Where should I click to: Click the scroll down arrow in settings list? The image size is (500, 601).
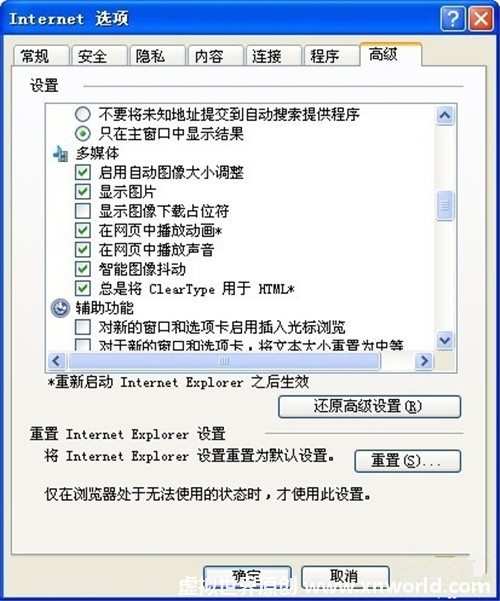pyautogui.click(x=445, y=340)
